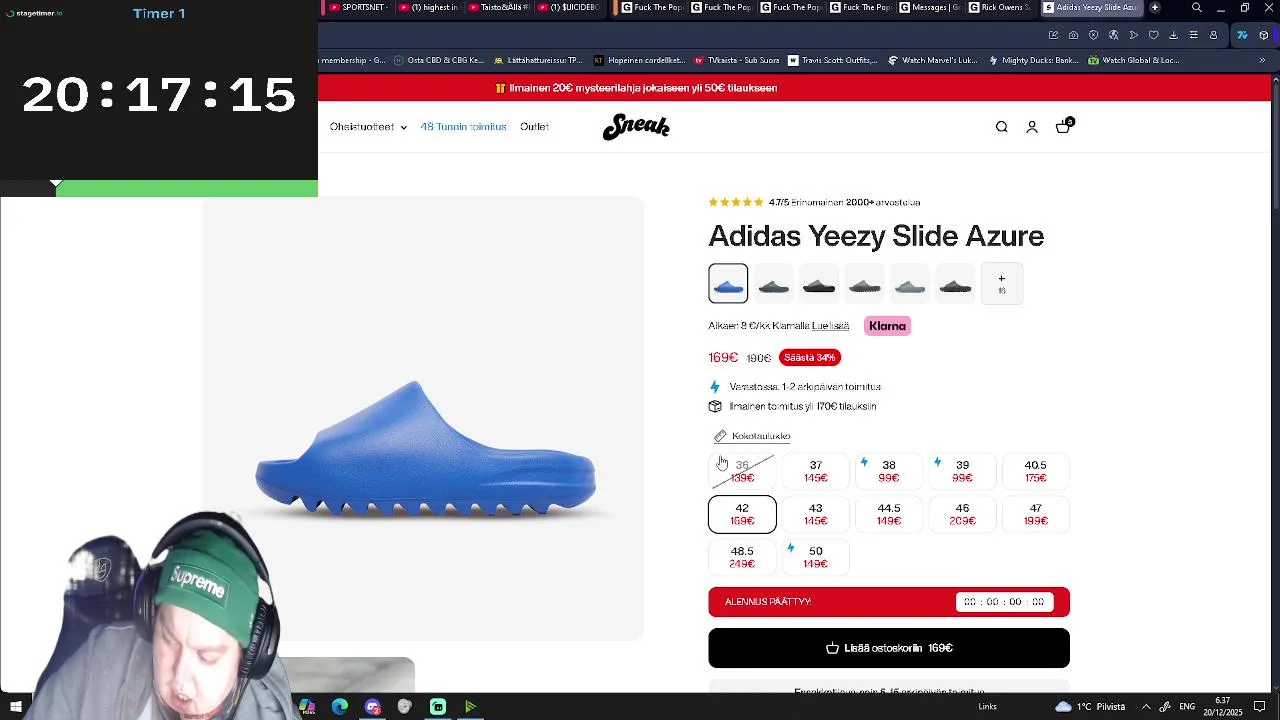Screen dimensions: 1280x720
Task: Select size 38 for 99€
Action: tap(889, 471)
